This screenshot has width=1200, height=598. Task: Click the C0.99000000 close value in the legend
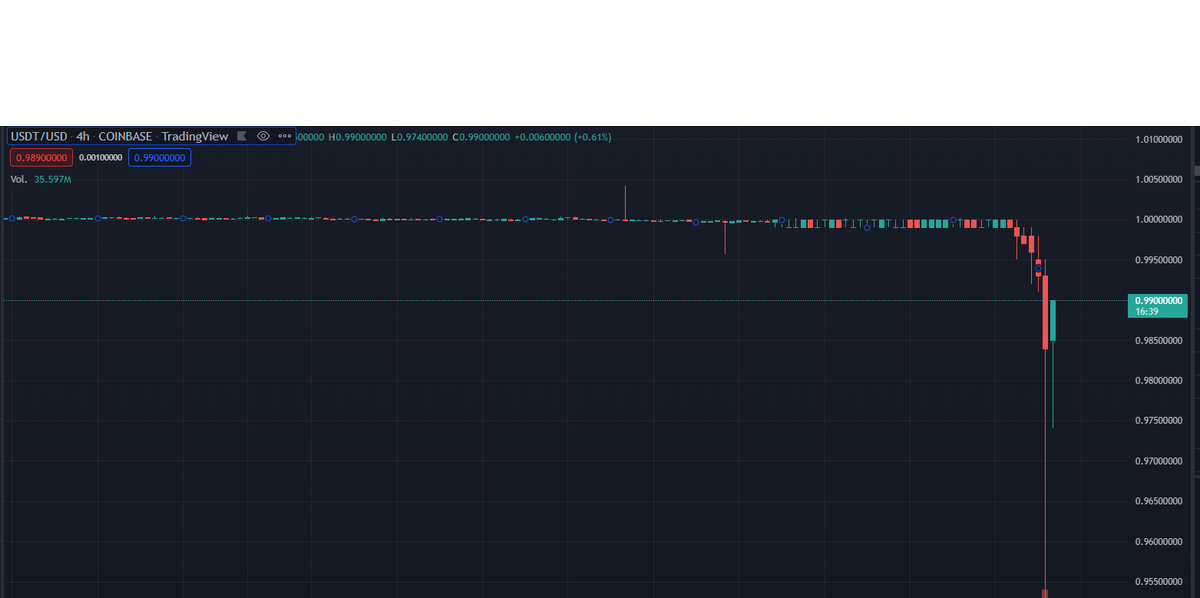482,136
